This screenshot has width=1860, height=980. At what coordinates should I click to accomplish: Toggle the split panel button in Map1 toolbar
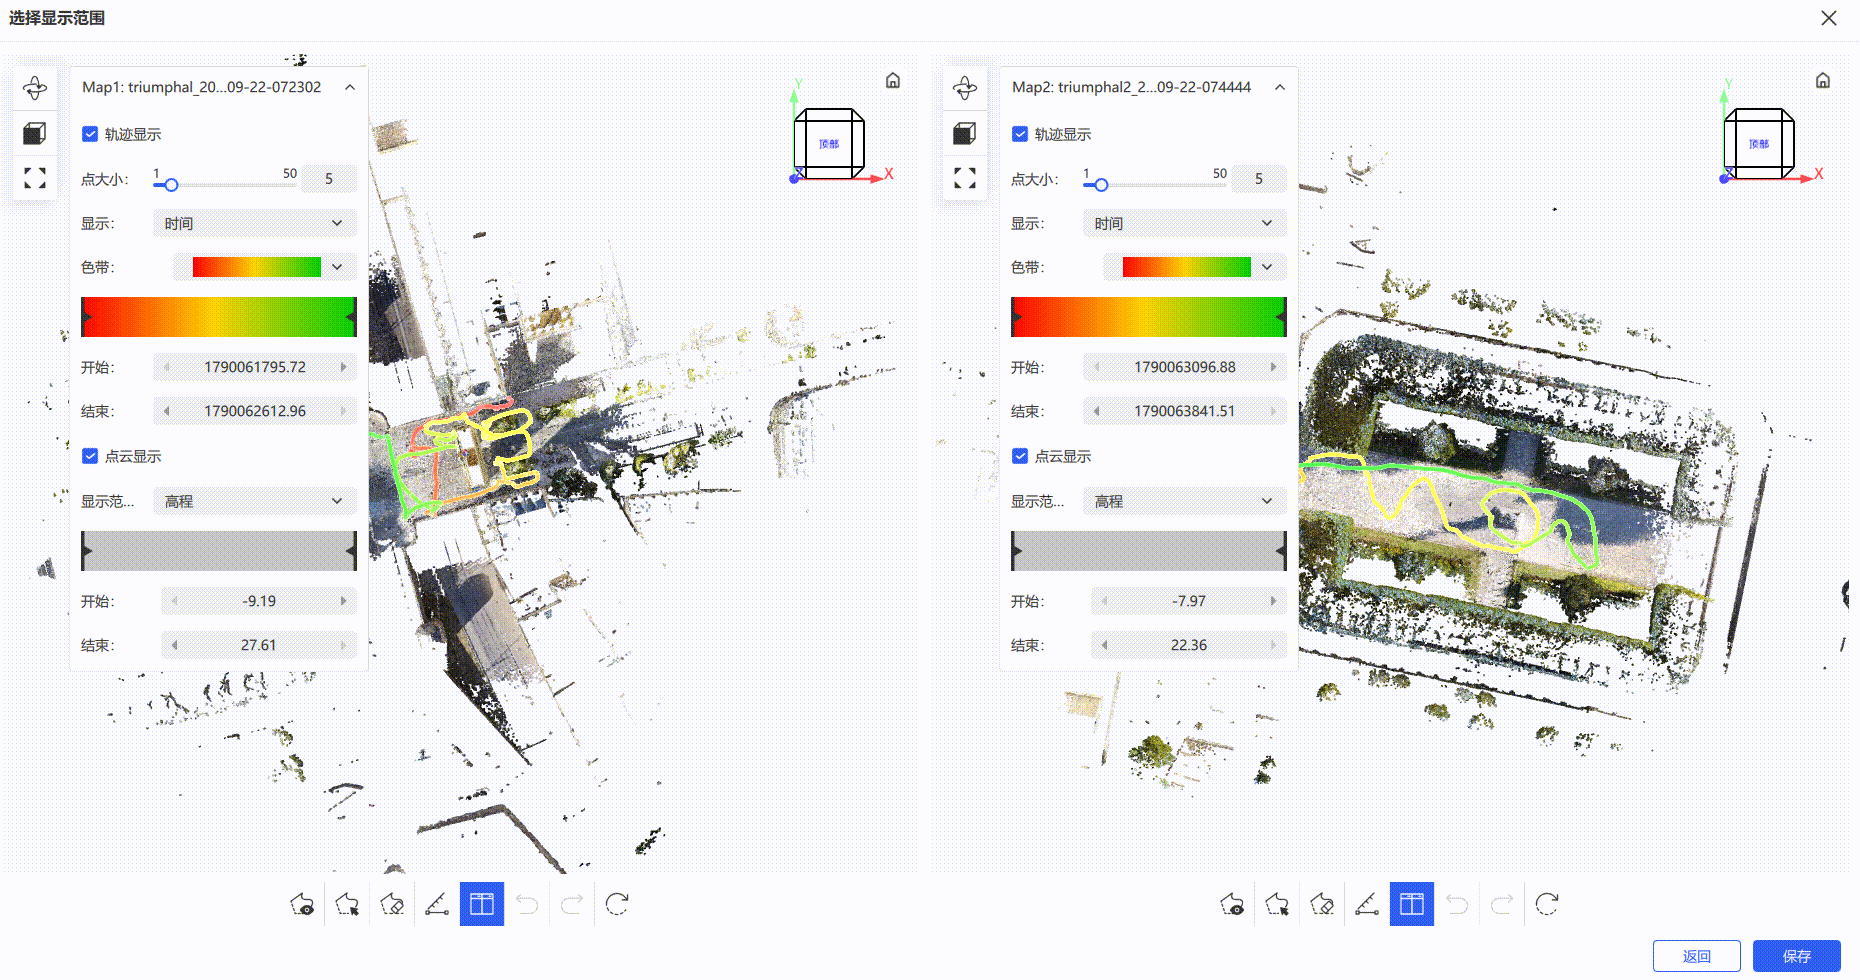click(482, 904)
